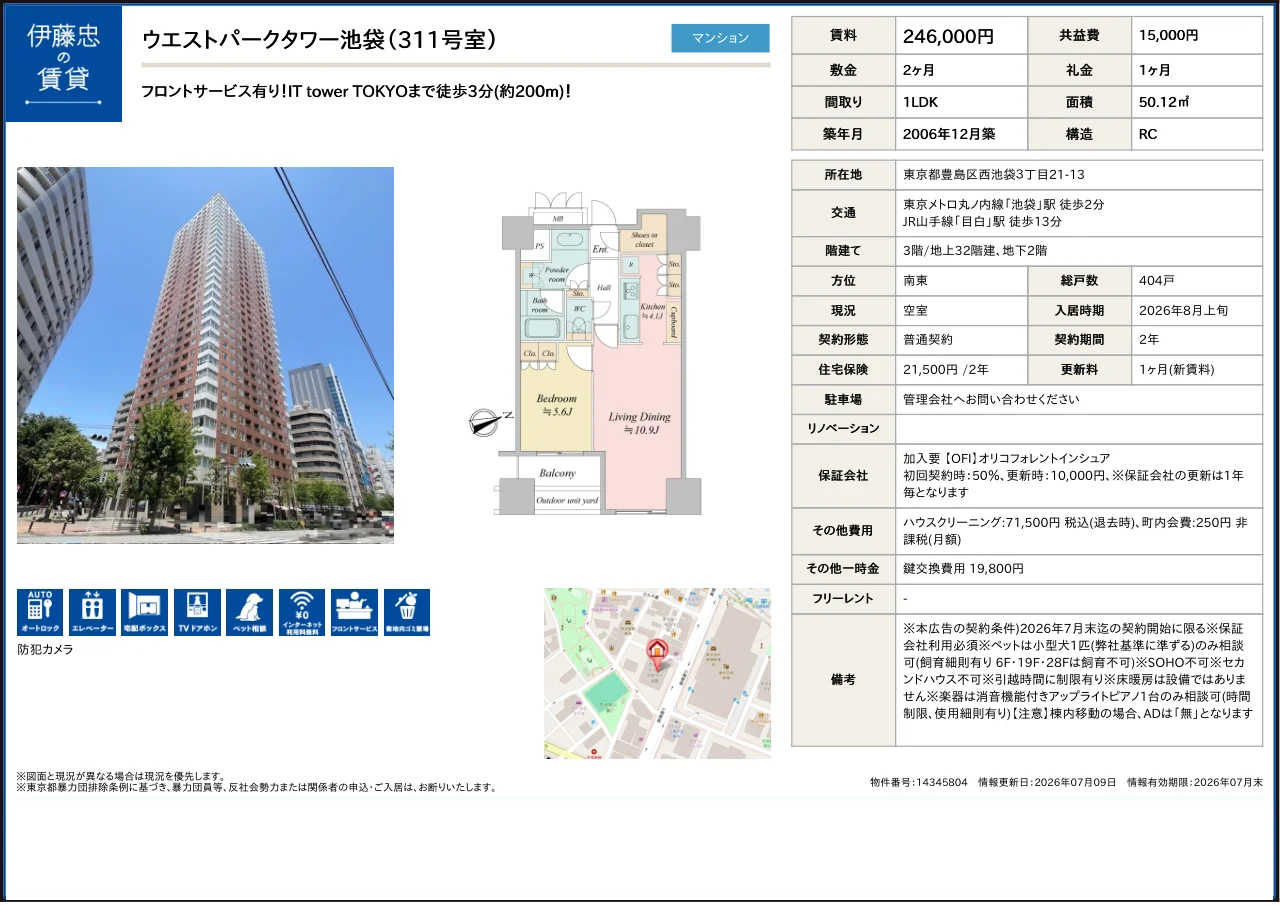Click the address 東京都豊島区西池袋3丁目21-13
The width and height of the screenshot is (1280, 905).
point(994,174)
